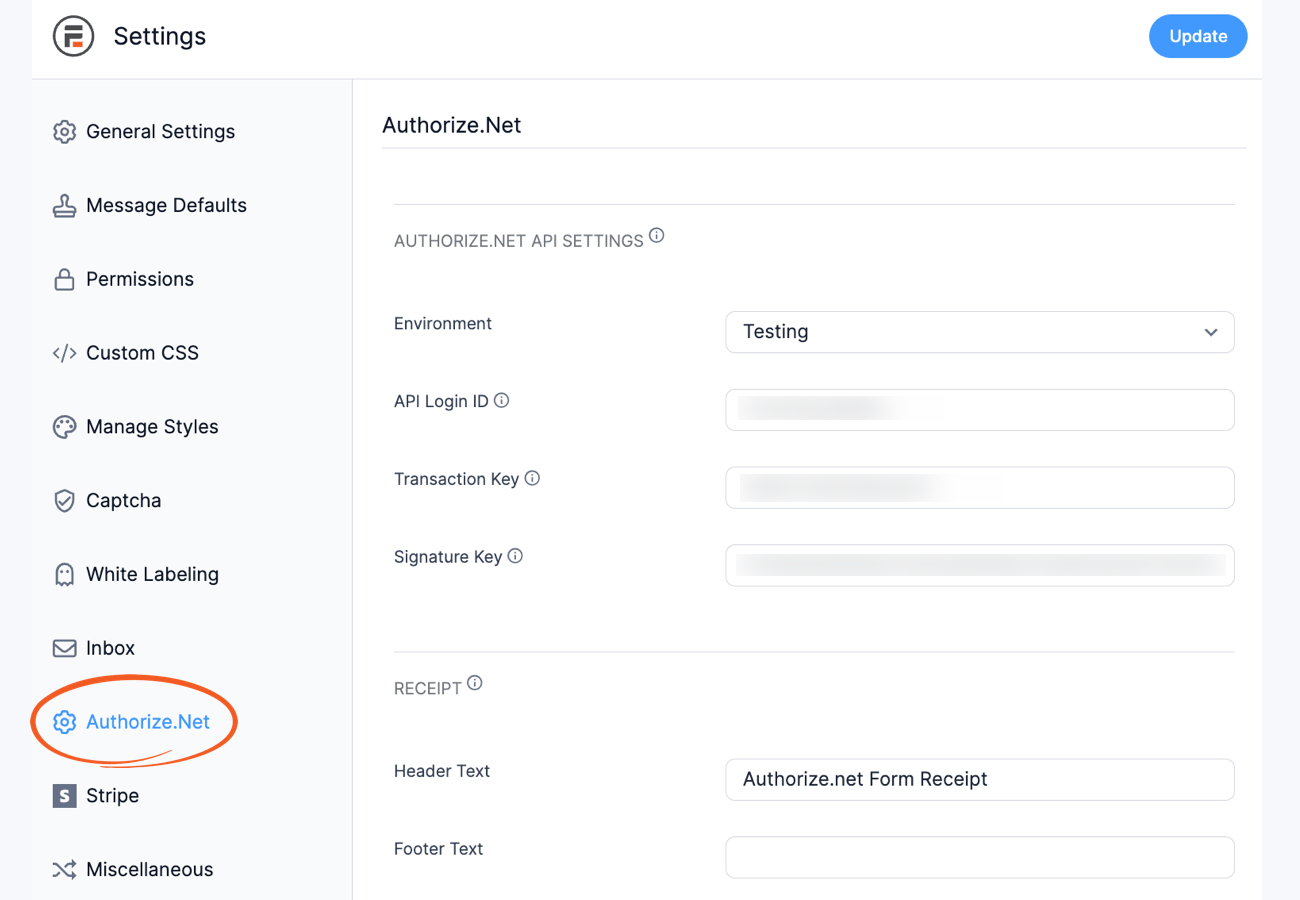Click the Inbox envelope icon
The image size is (1300, 900).
click(64, 648)
